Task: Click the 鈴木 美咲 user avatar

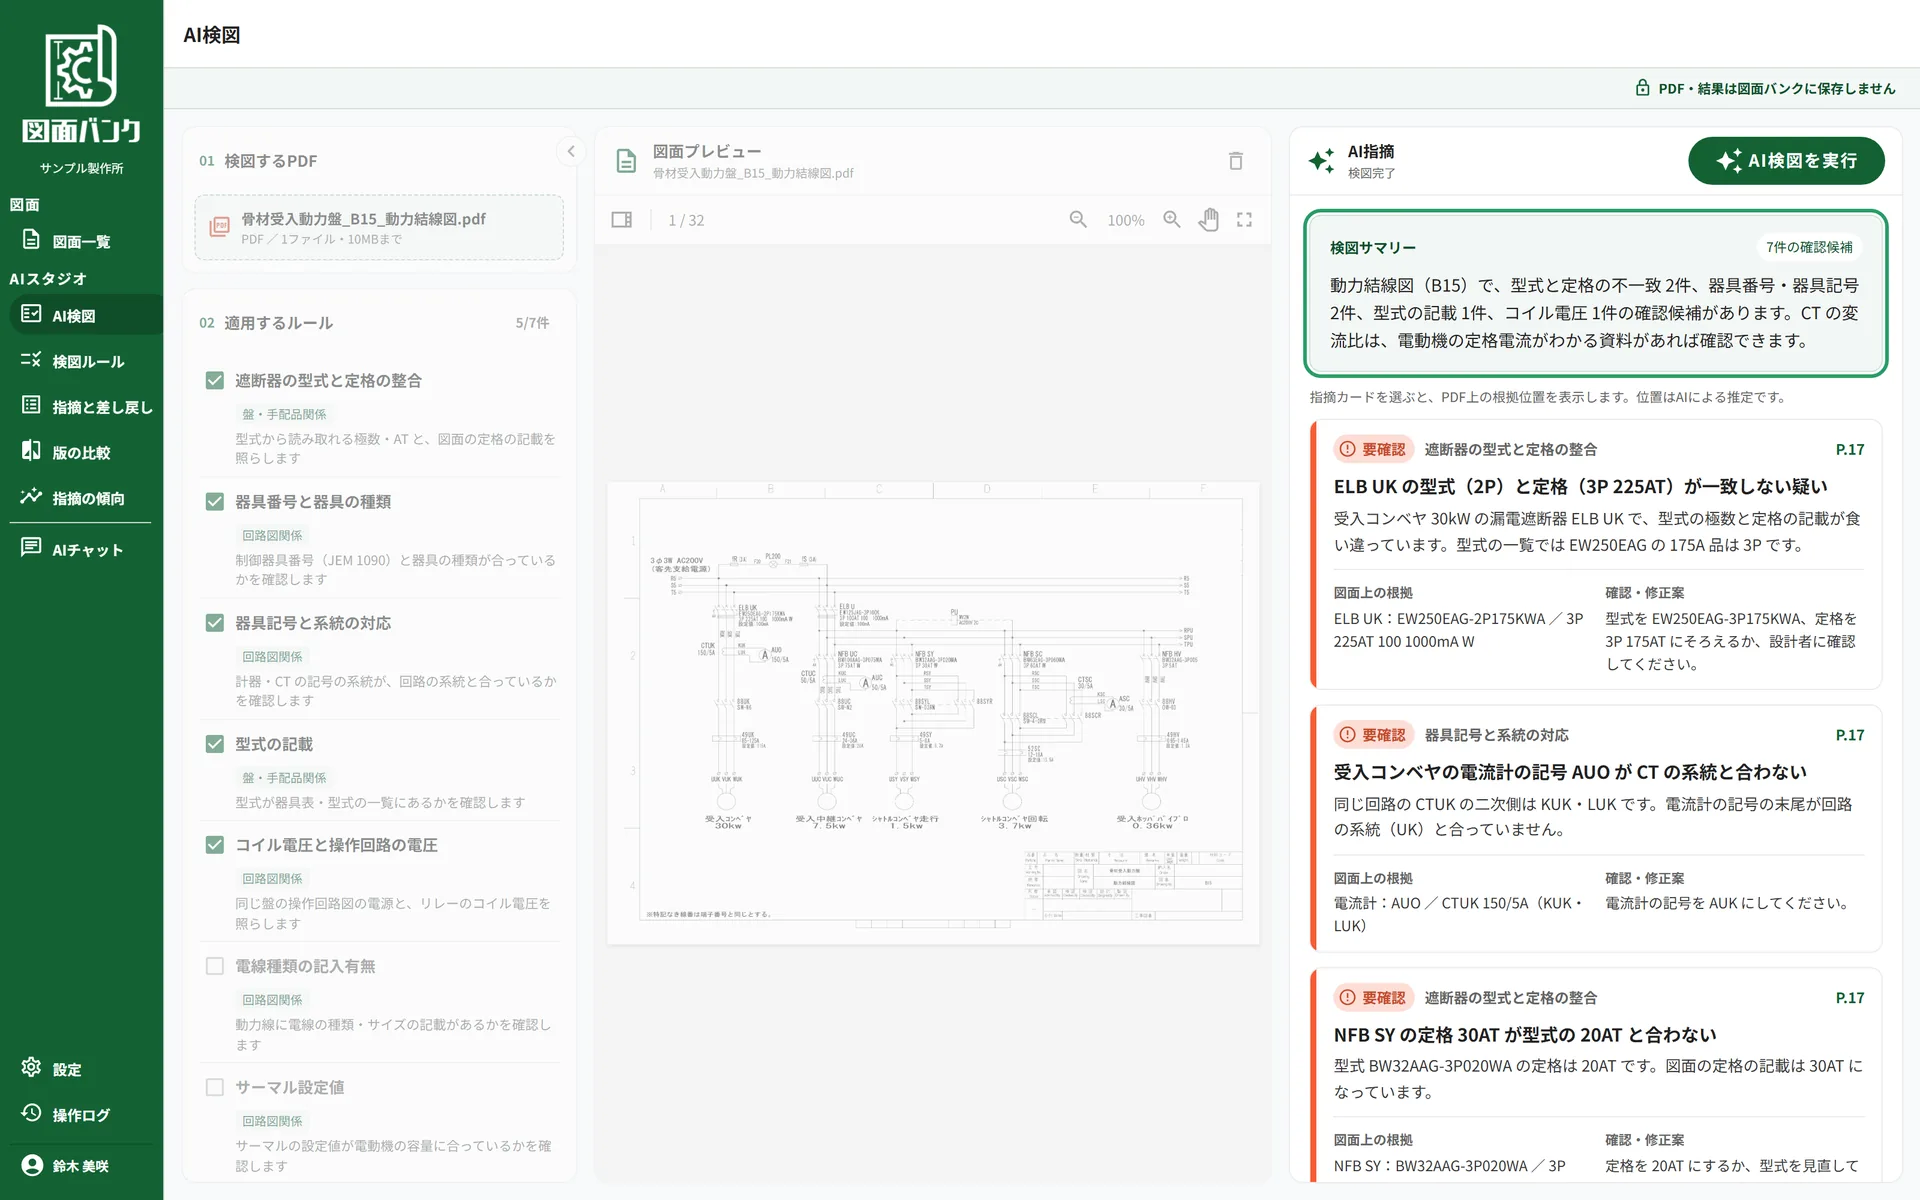Action: [32, 1165]
